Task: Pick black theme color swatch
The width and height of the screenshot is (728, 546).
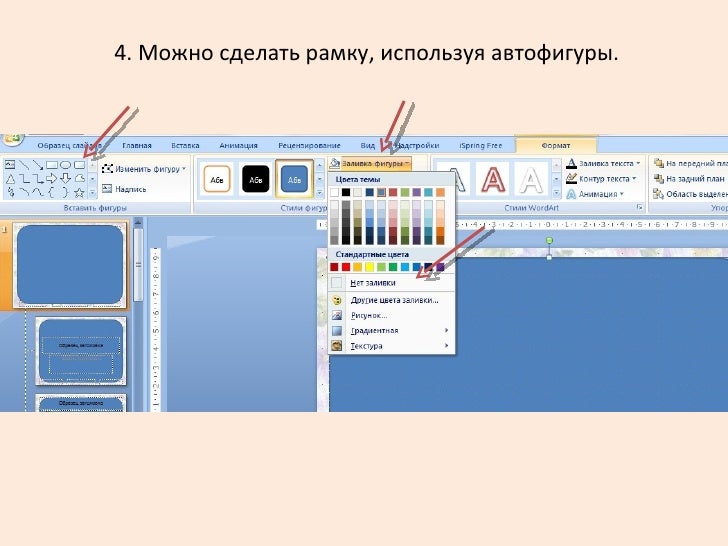Action: (x=346, y=192)
